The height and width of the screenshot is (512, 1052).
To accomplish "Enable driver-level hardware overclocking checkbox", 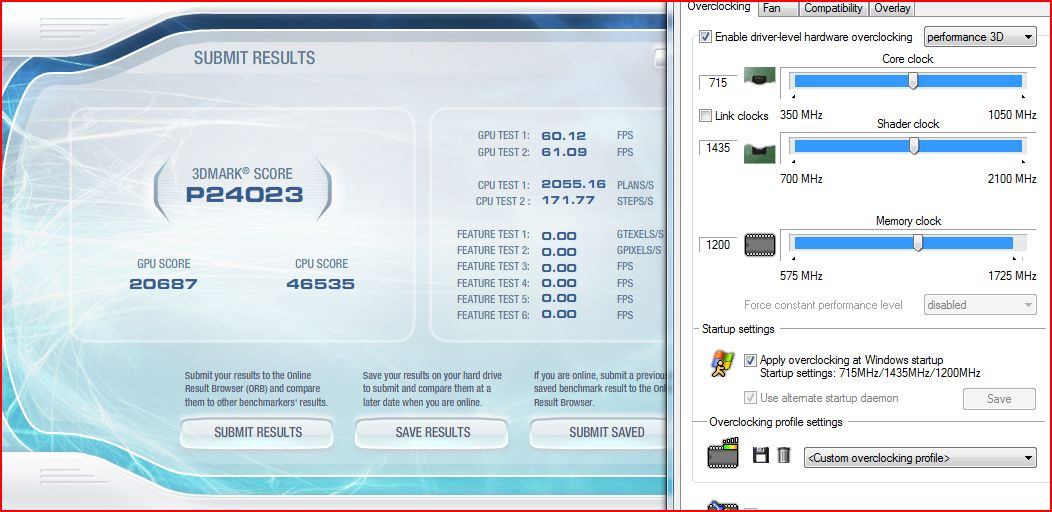I will (705, 37).
